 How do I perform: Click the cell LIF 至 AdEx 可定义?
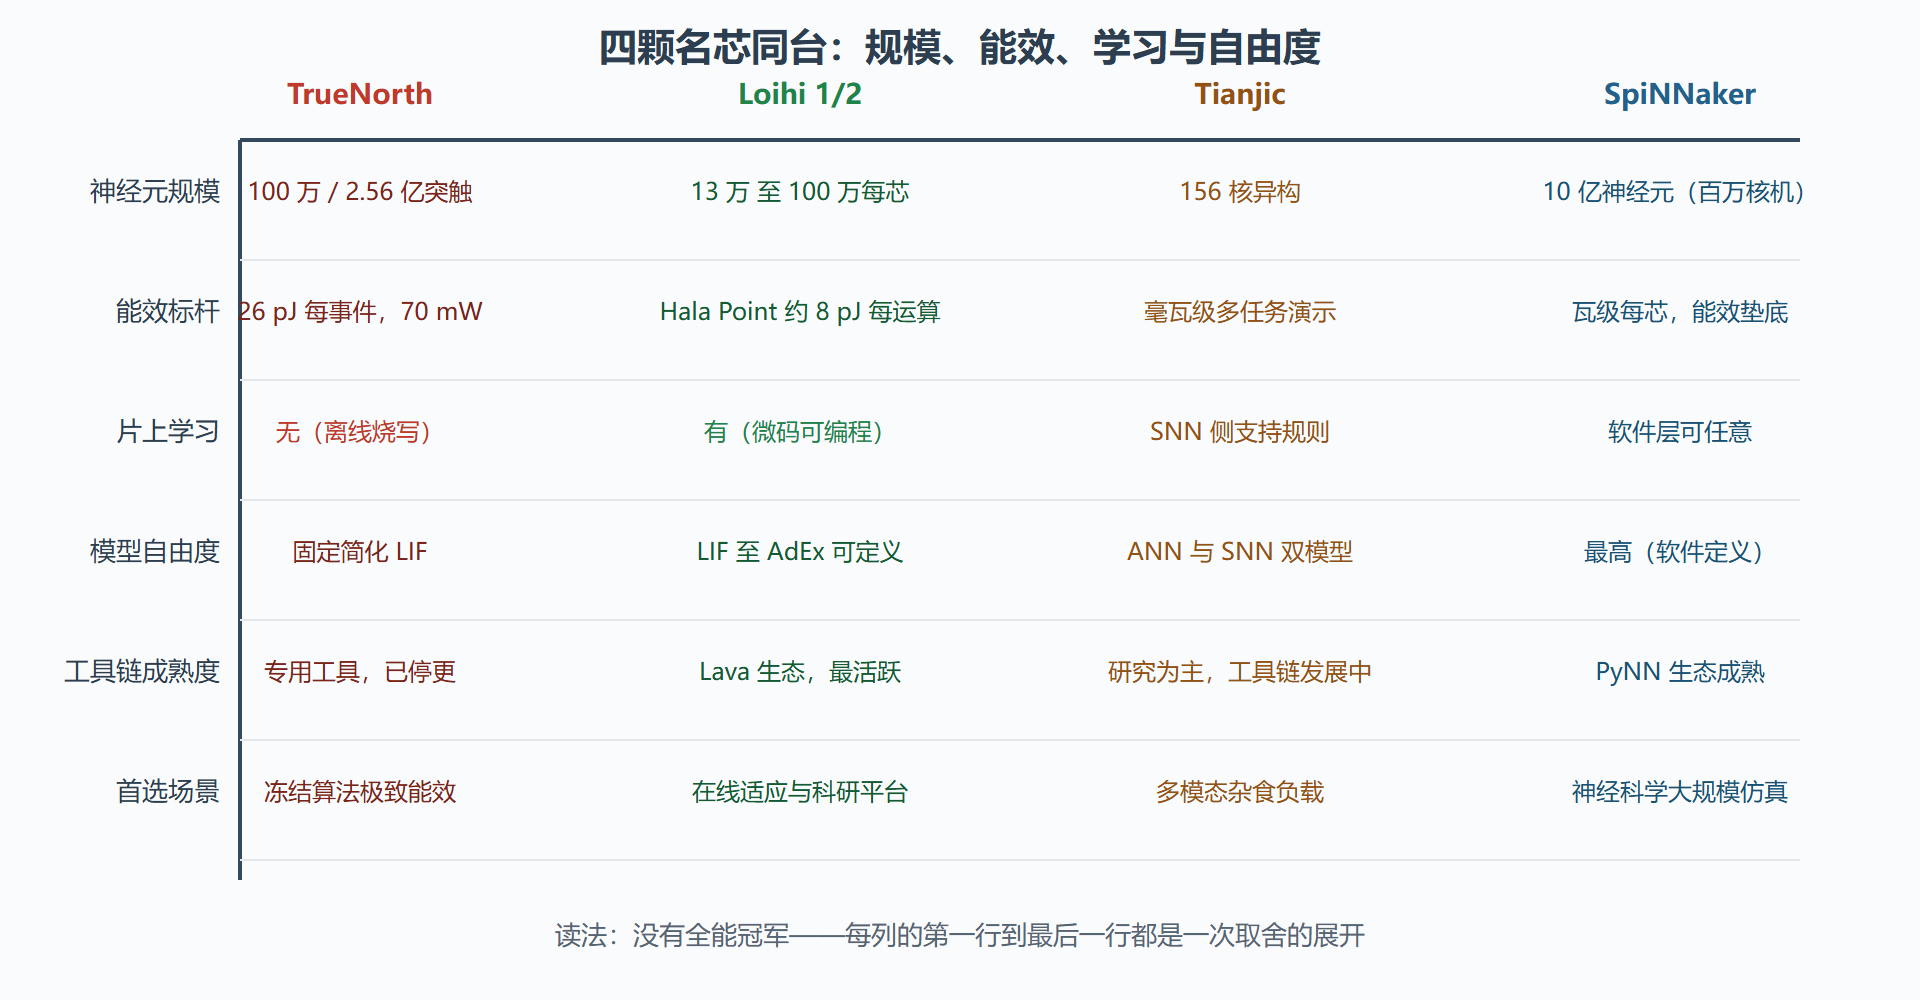800,551
